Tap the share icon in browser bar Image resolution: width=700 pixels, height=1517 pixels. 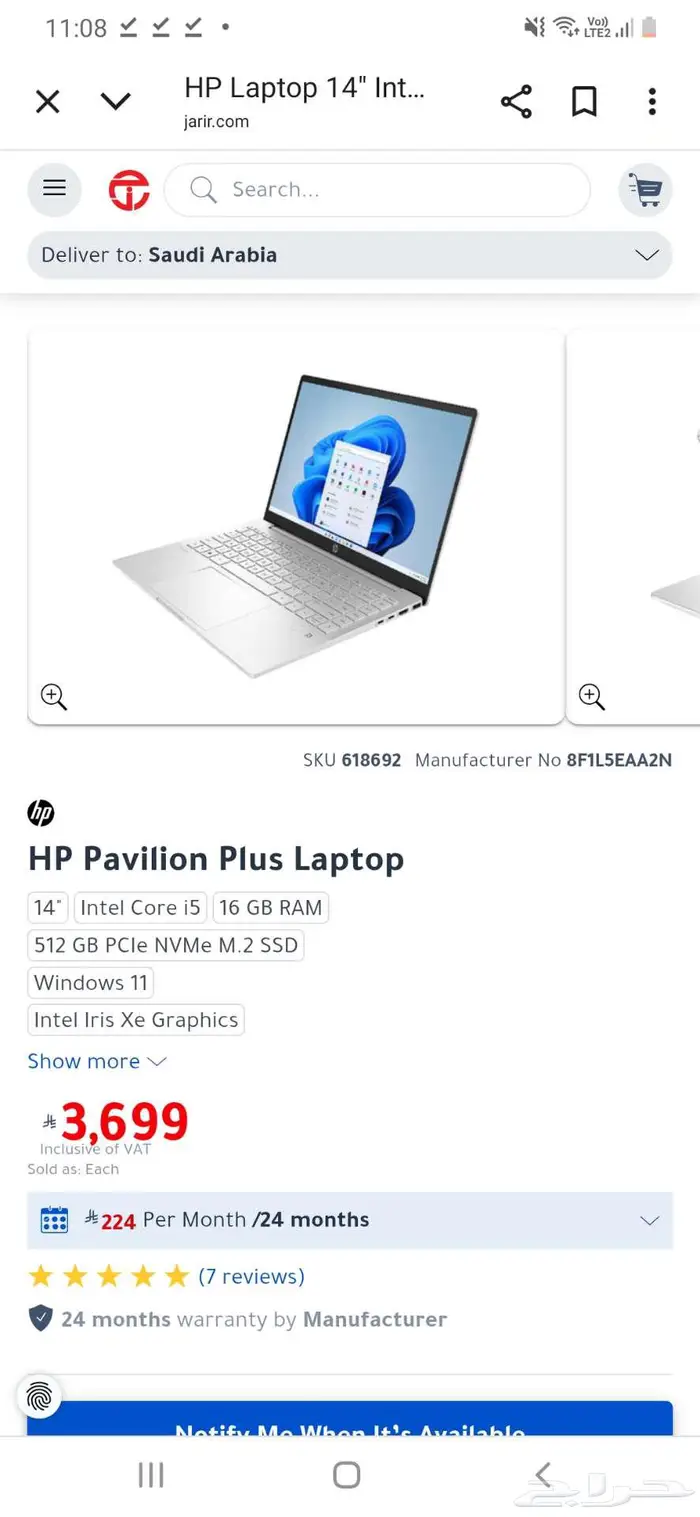516,101
